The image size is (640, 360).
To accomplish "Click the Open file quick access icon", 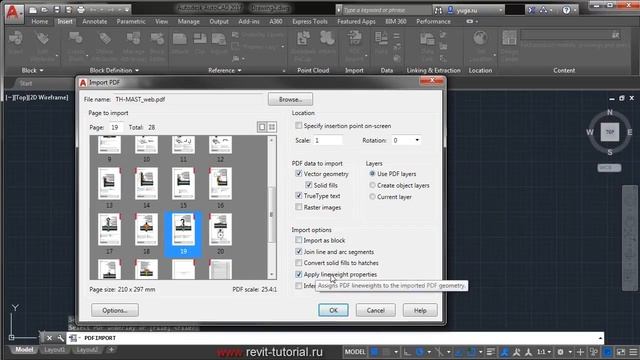I will coord(44,10).
